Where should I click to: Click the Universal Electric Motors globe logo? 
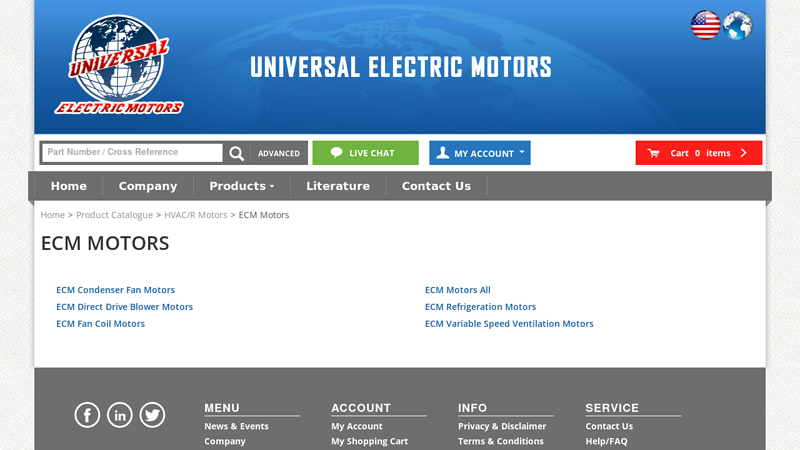click(119, 64)
